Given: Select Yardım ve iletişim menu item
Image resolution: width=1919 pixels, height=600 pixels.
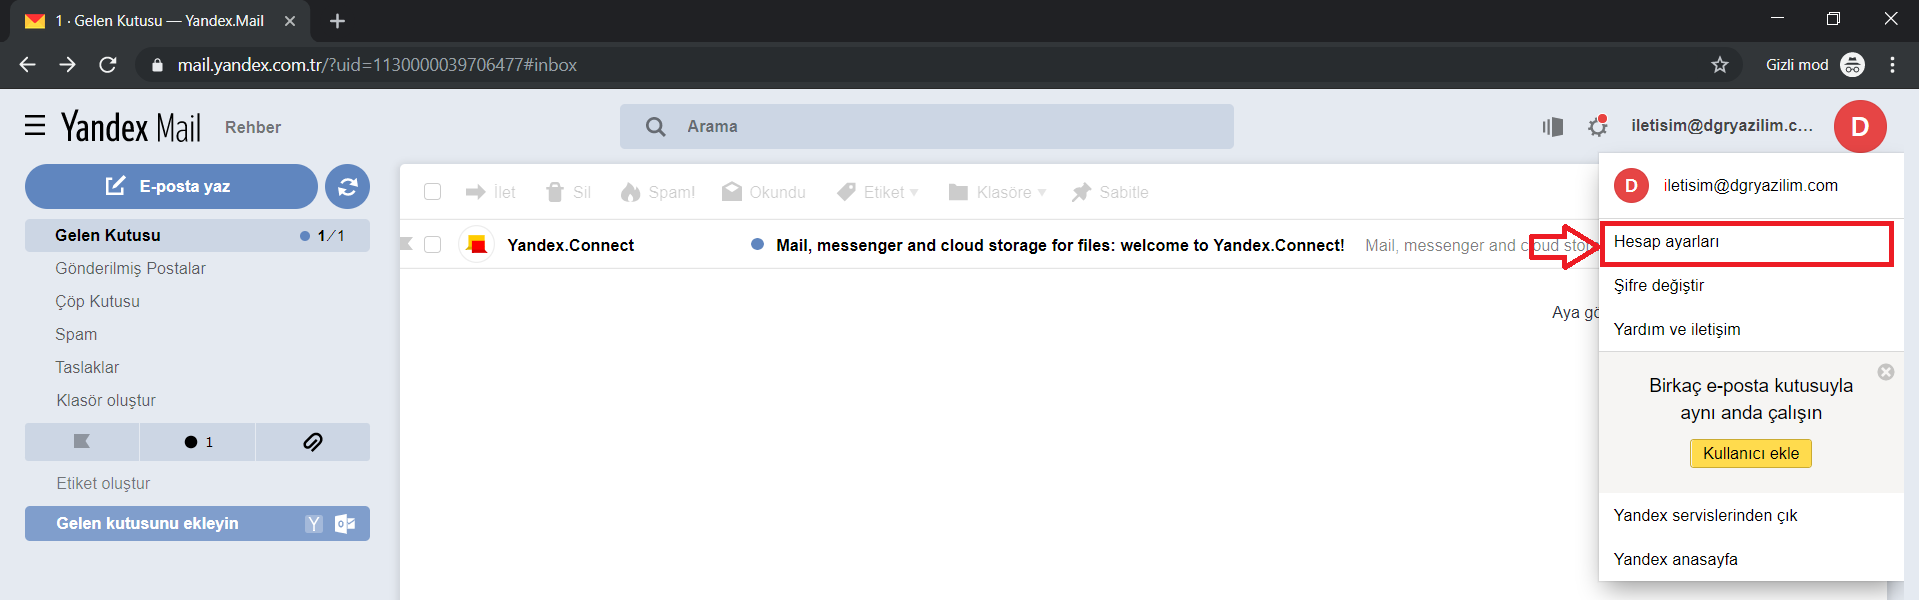Looking at the screenshot, I should 1750,330.
